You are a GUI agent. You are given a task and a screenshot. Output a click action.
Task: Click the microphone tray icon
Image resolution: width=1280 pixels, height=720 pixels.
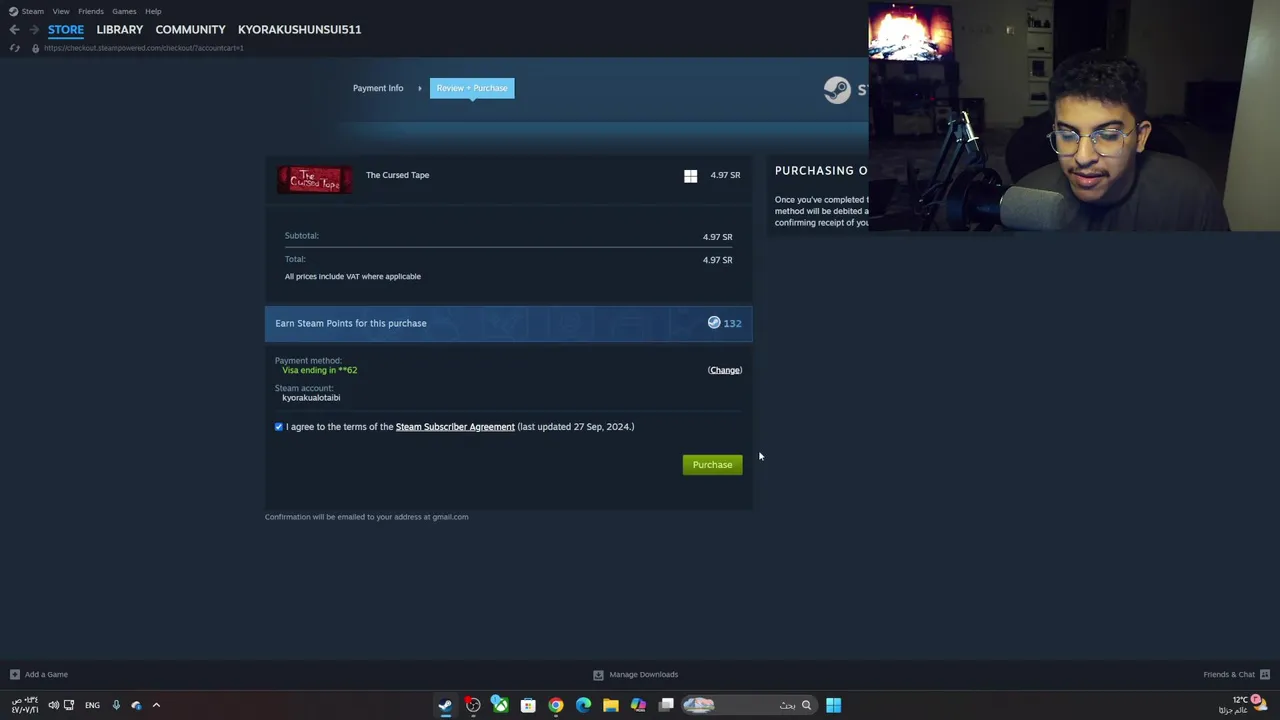[116, 705]
